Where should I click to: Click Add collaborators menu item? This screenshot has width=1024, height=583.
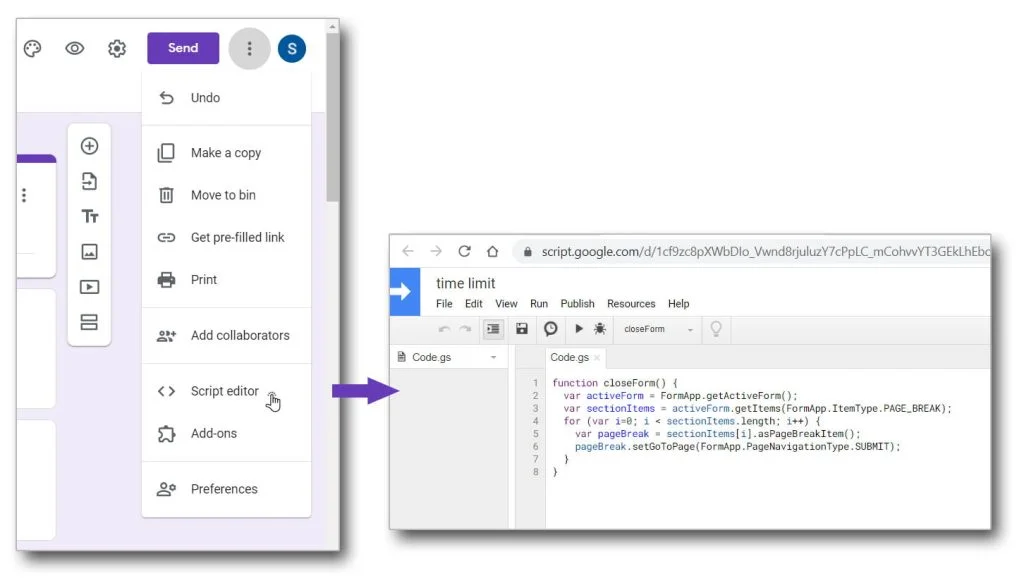click(226, 336)
